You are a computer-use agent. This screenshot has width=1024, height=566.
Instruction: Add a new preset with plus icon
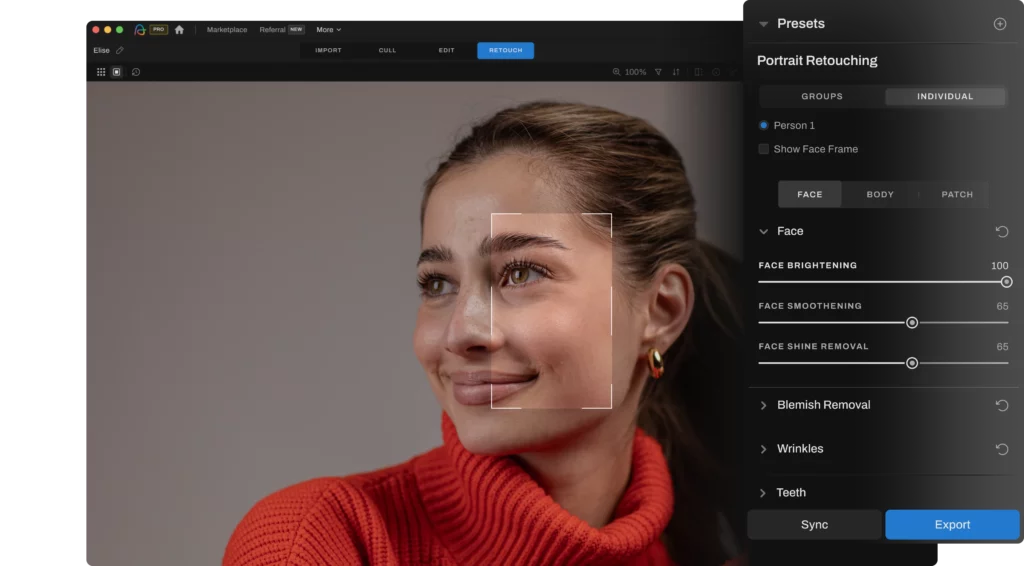pyautogui.click(x=999, y=24)
